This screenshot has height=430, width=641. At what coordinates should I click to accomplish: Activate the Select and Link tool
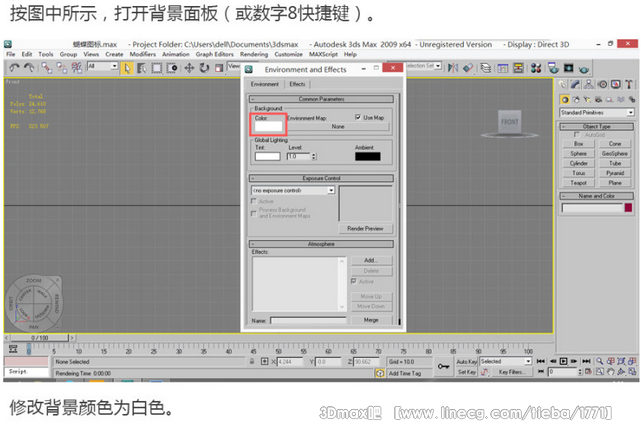click(x=47, y=68)
